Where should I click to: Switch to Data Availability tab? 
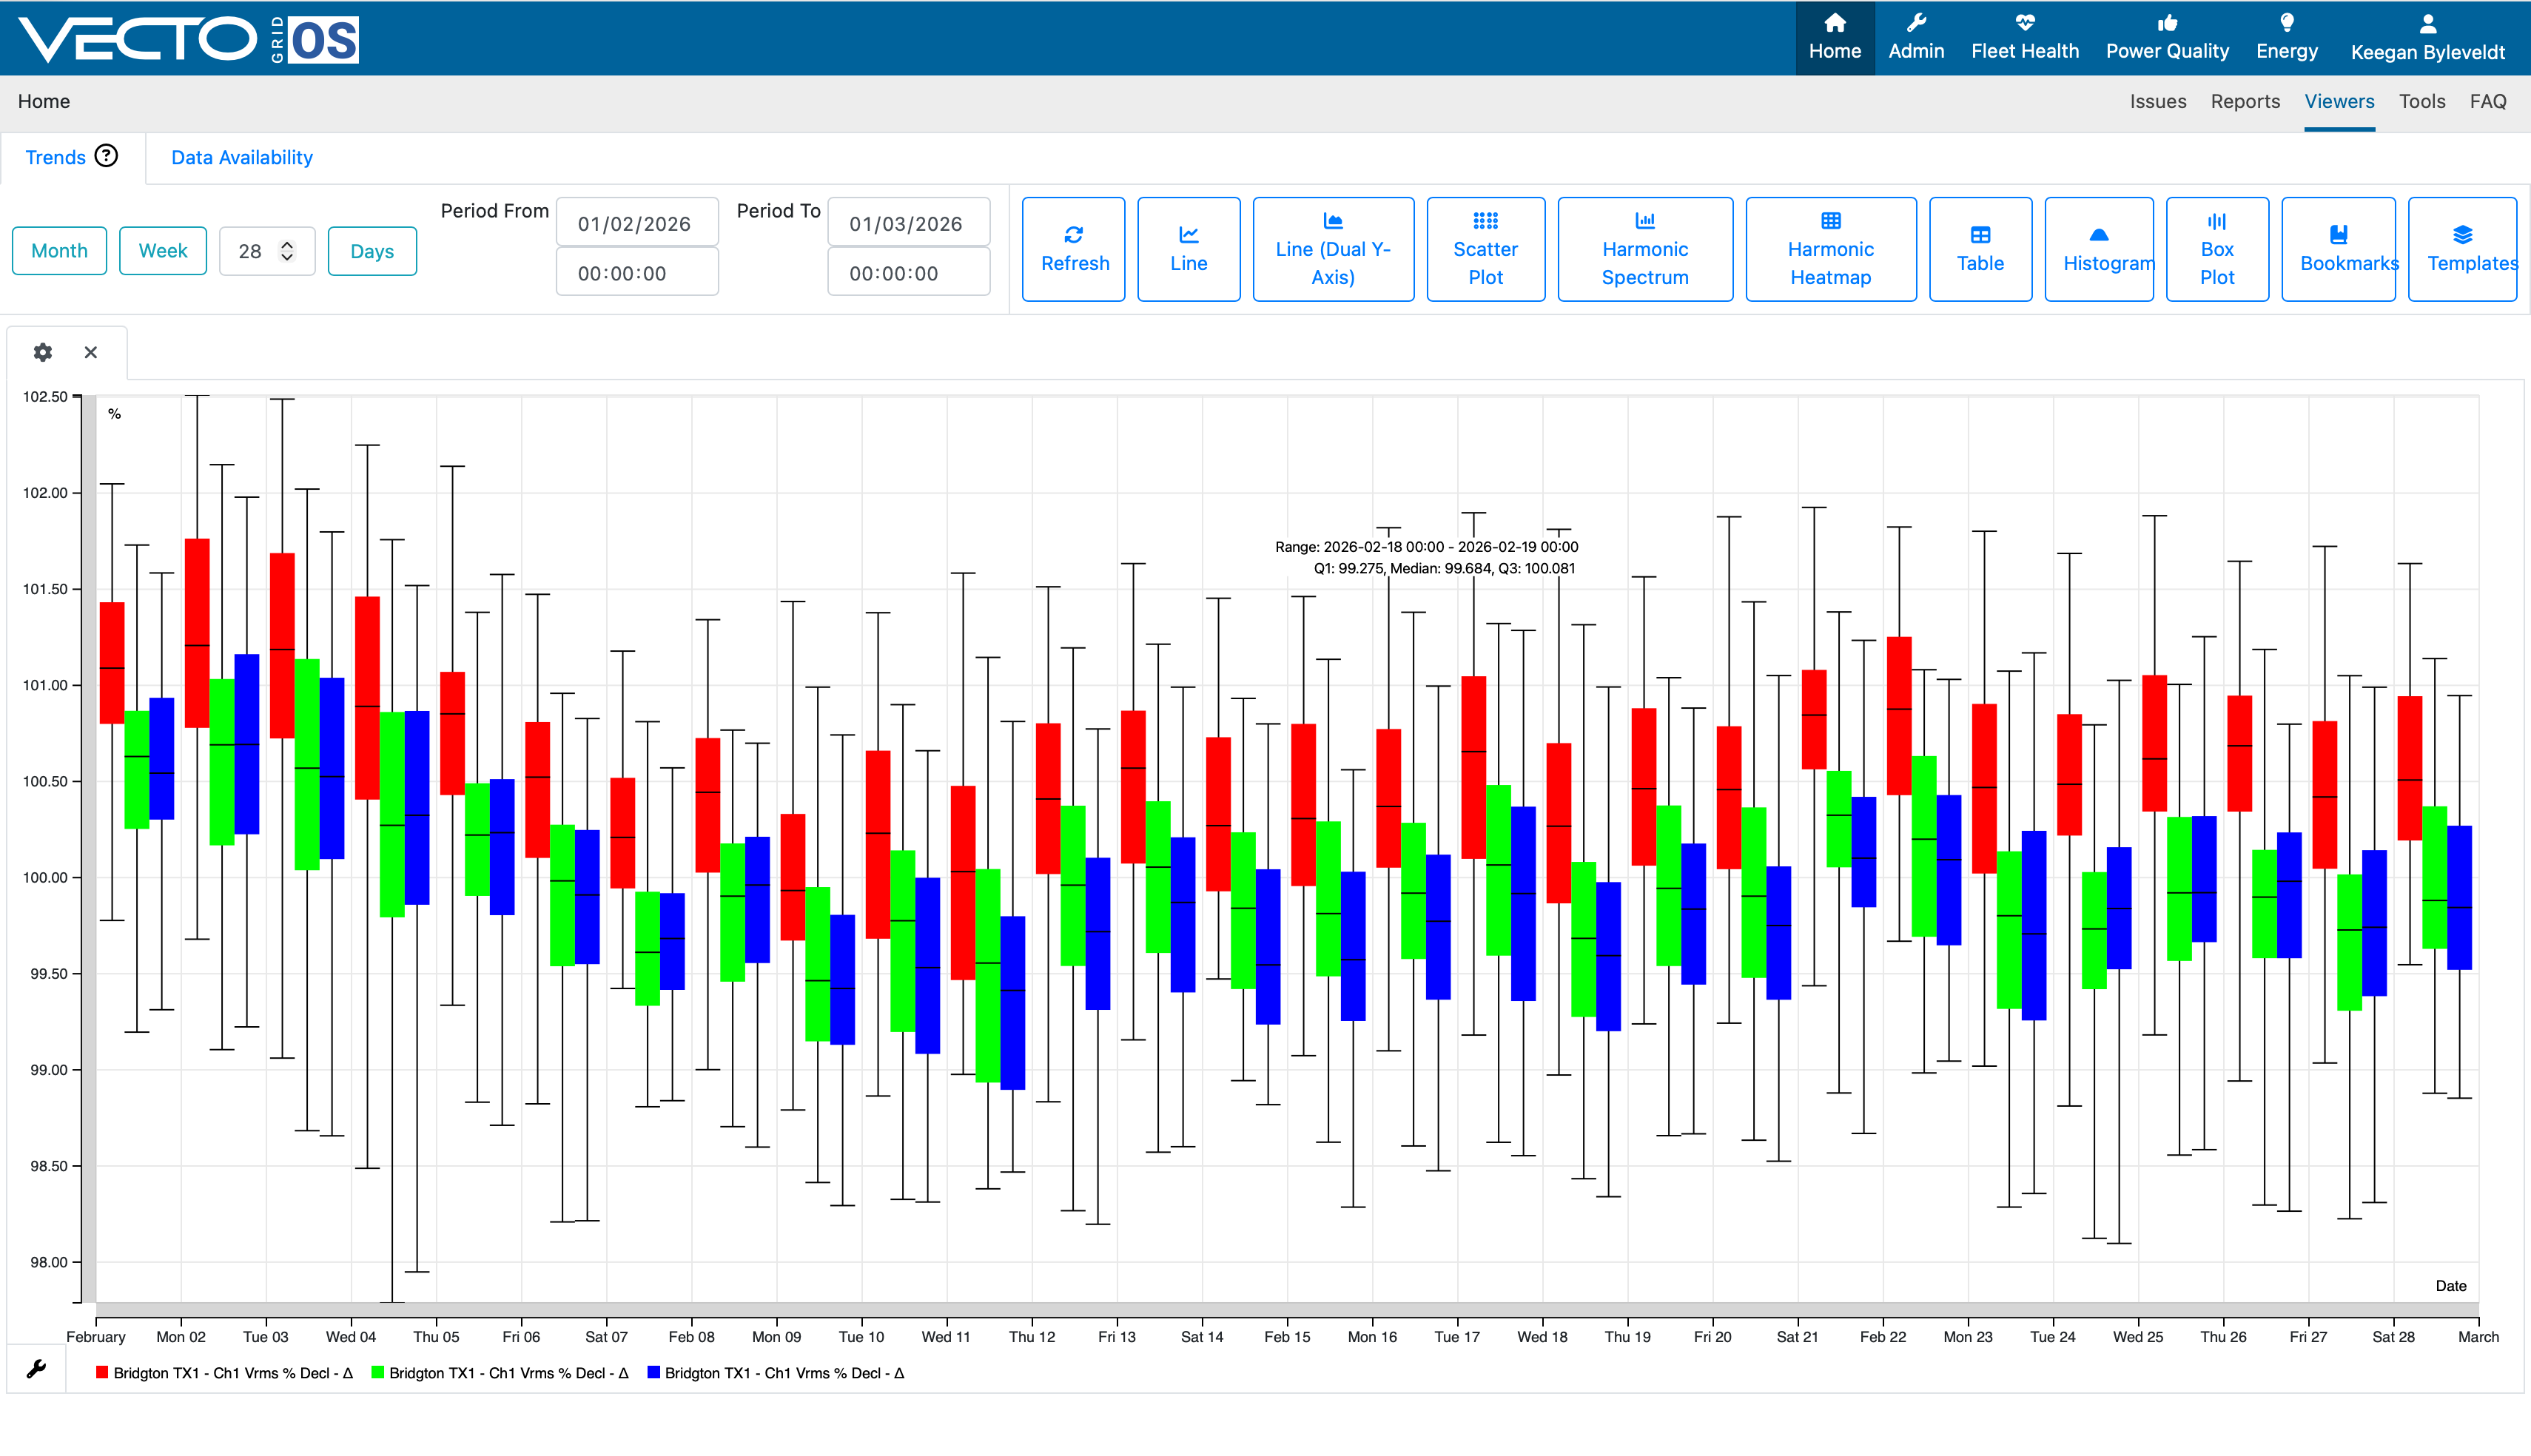242,157
